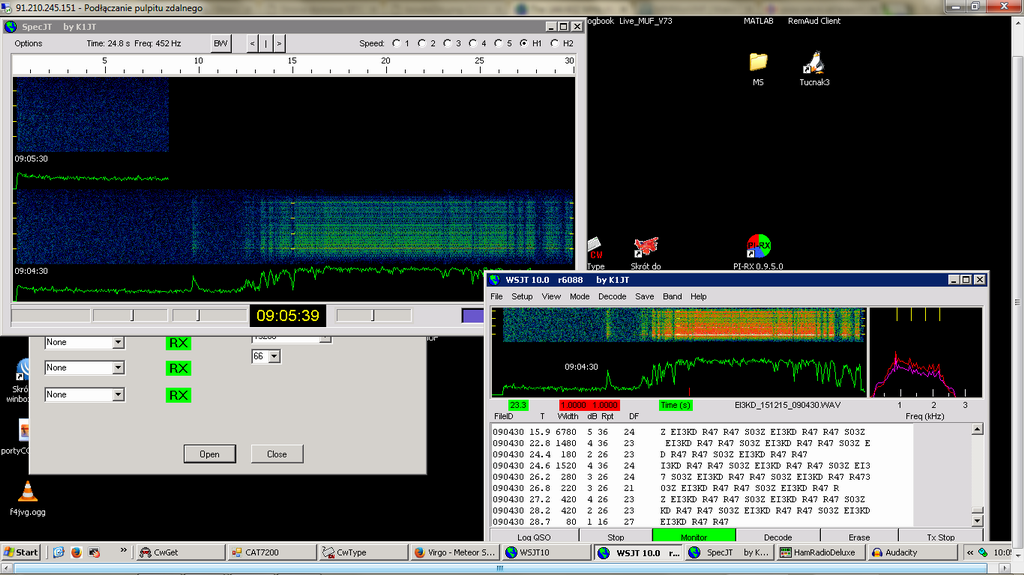Expand the first None dropdown
The height and width of the screenshot is (575, 1024).
[118, 342]
